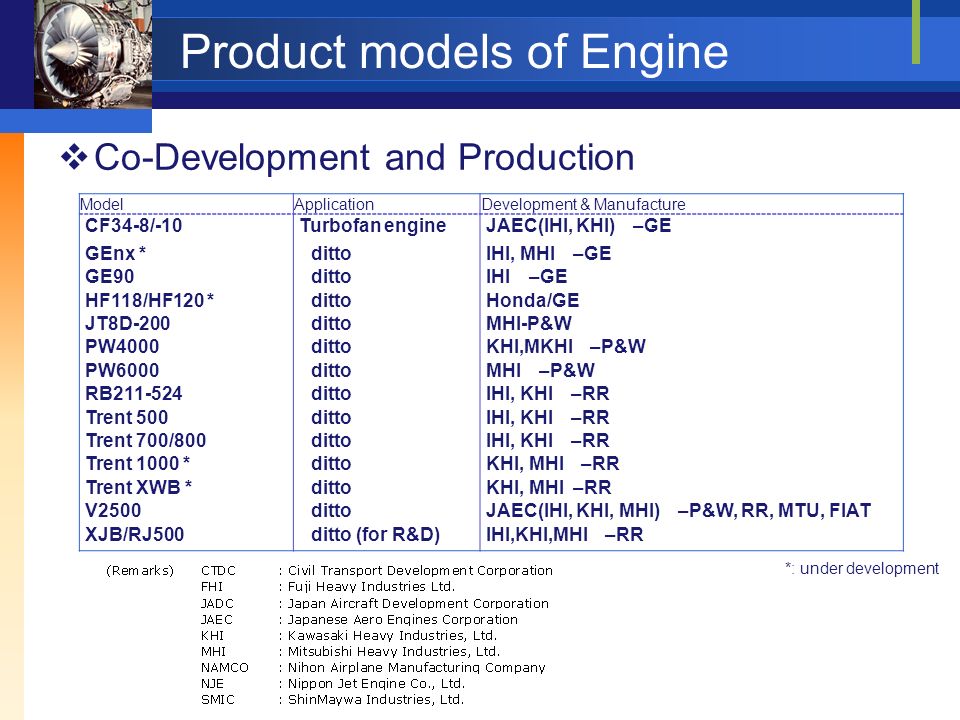Click 'Japanese Aero Engines Corporation' text
Image resolution: width=960 pixels, height=720 pixels.
403,620
